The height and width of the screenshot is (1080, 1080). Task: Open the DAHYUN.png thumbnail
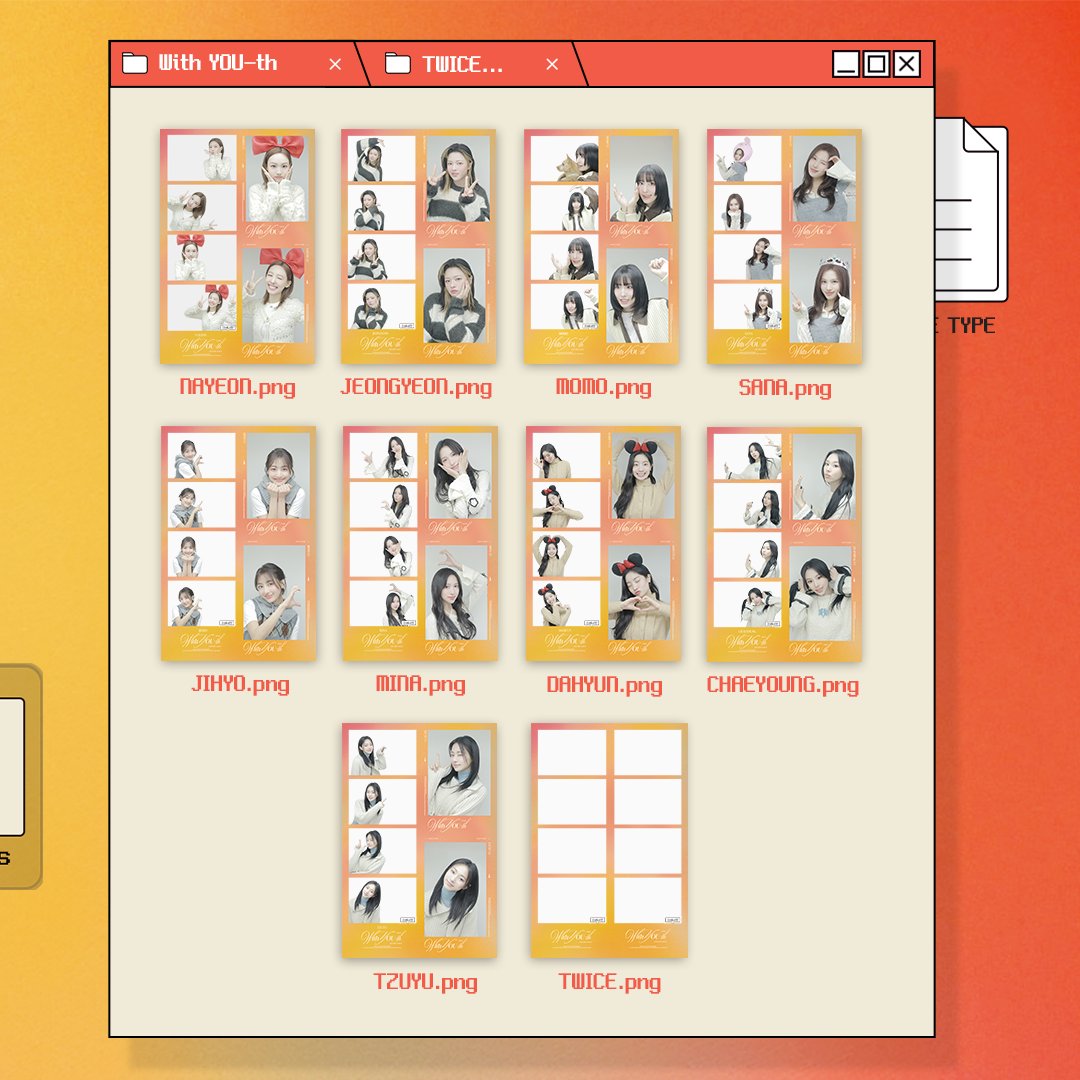pyautogui.click(x=603, y=543)
